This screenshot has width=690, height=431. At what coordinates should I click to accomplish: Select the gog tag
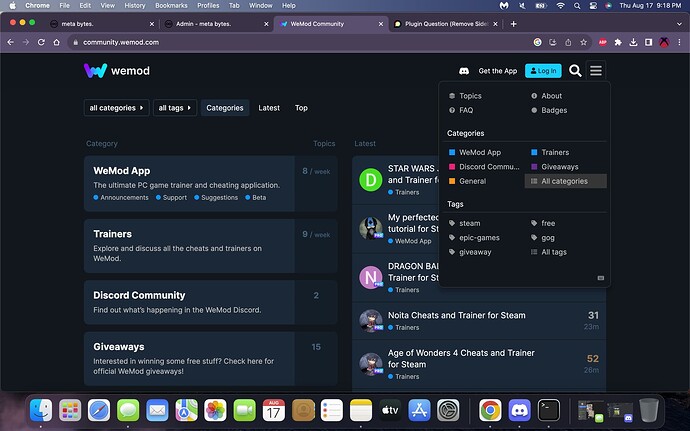[x=543, y=238]
